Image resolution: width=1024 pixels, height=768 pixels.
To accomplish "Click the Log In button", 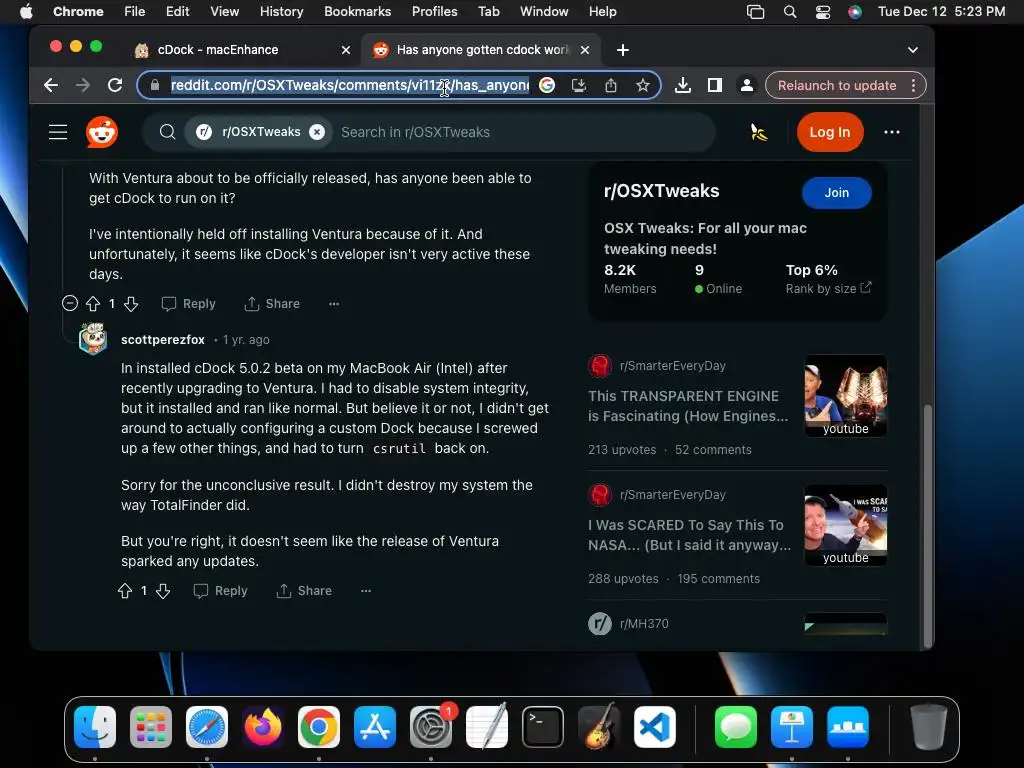I will (x=829, y=132).
